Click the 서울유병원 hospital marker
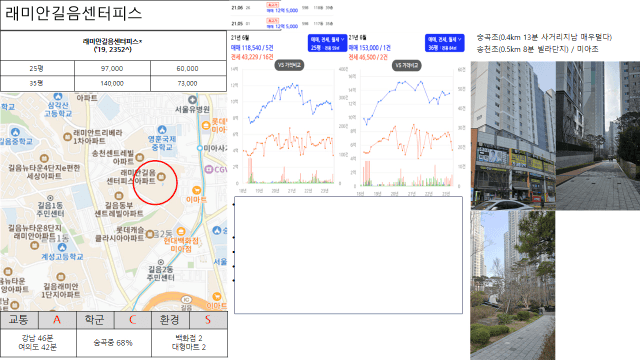Image resolution: width=640 pixels, height=360 pixels. [x=192, y=100]
